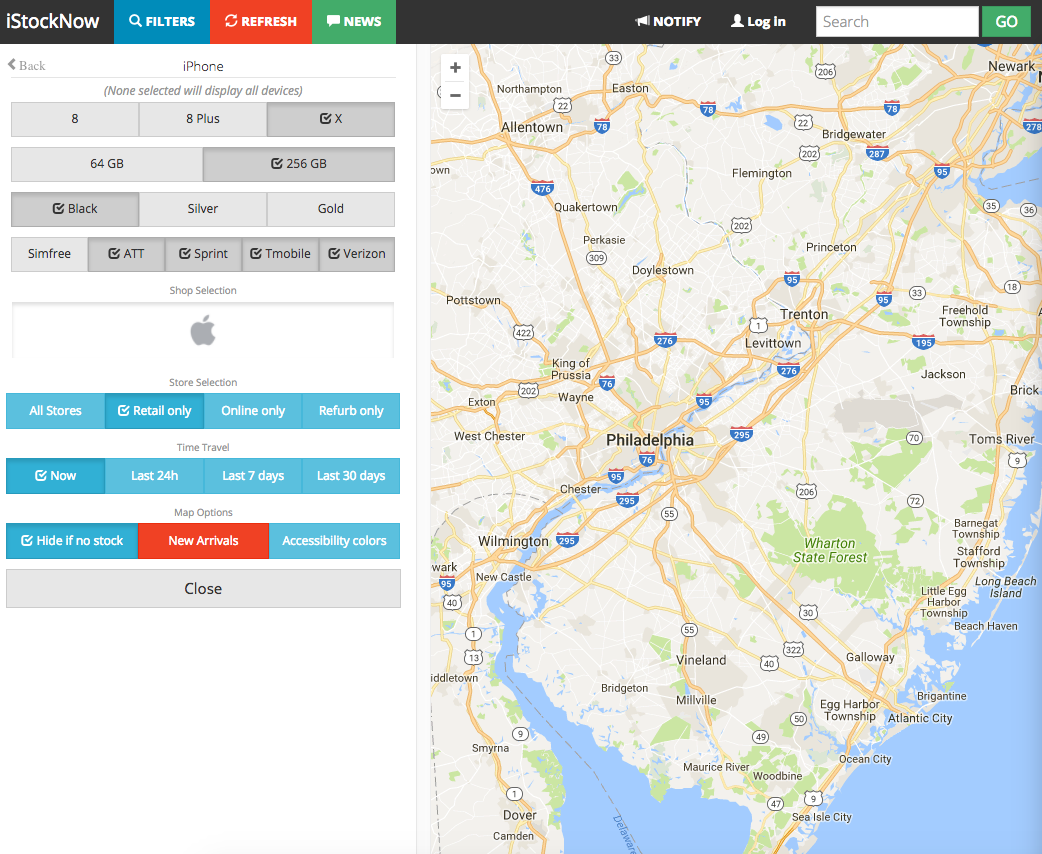Select Last 7 days time travel
Image resolution: width=1042 pixels, height=854 pixels.
click(253, 476)
